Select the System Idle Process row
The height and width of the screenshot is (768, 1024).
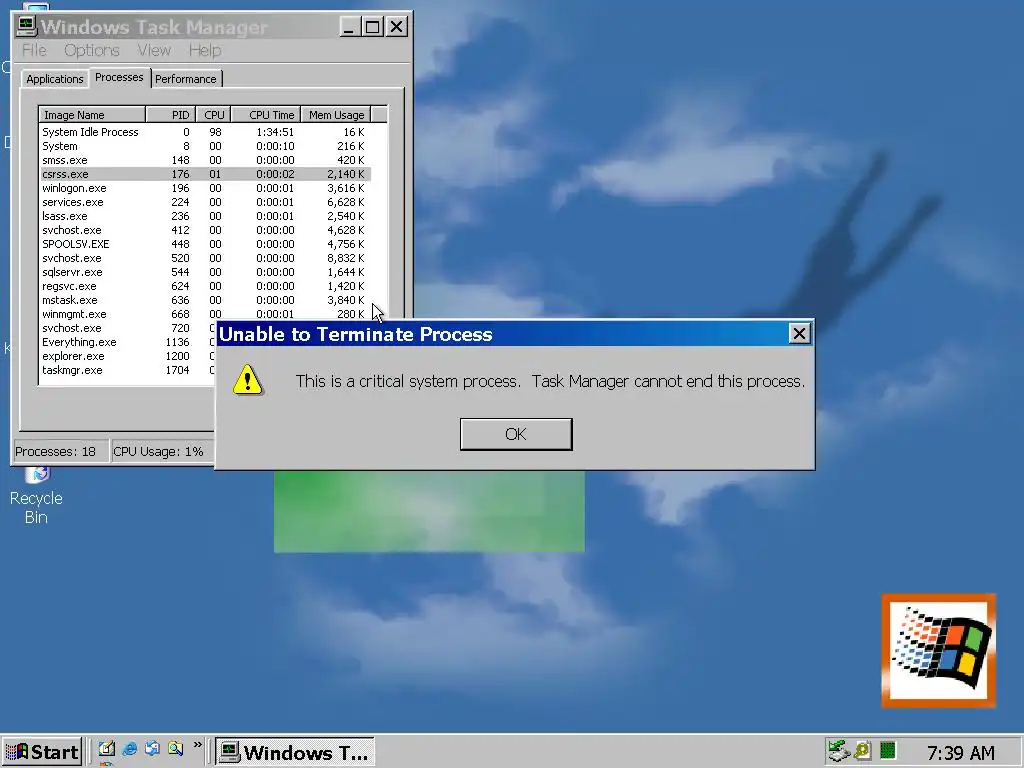click(x=205, y=132)
